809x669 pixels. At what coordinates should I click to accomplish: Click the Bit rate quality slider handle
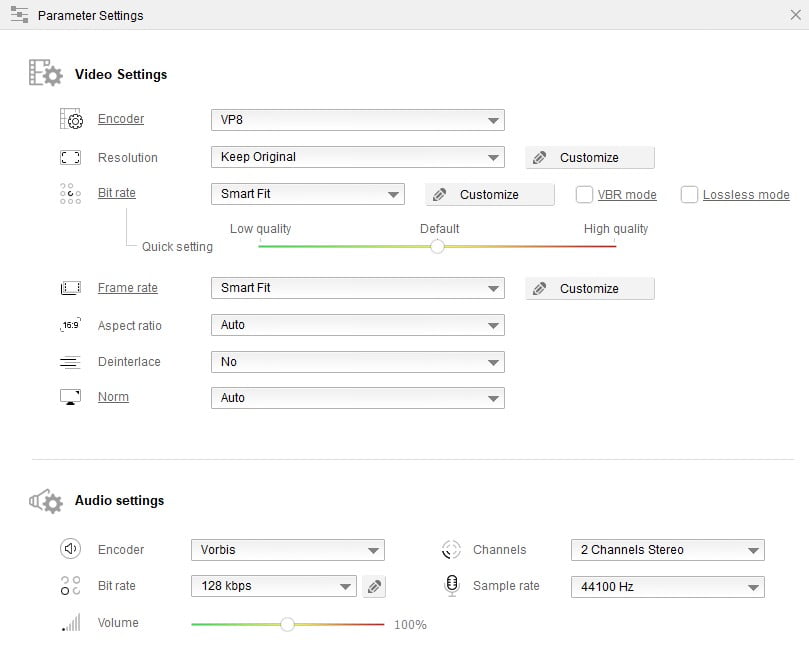coord(437,246)
